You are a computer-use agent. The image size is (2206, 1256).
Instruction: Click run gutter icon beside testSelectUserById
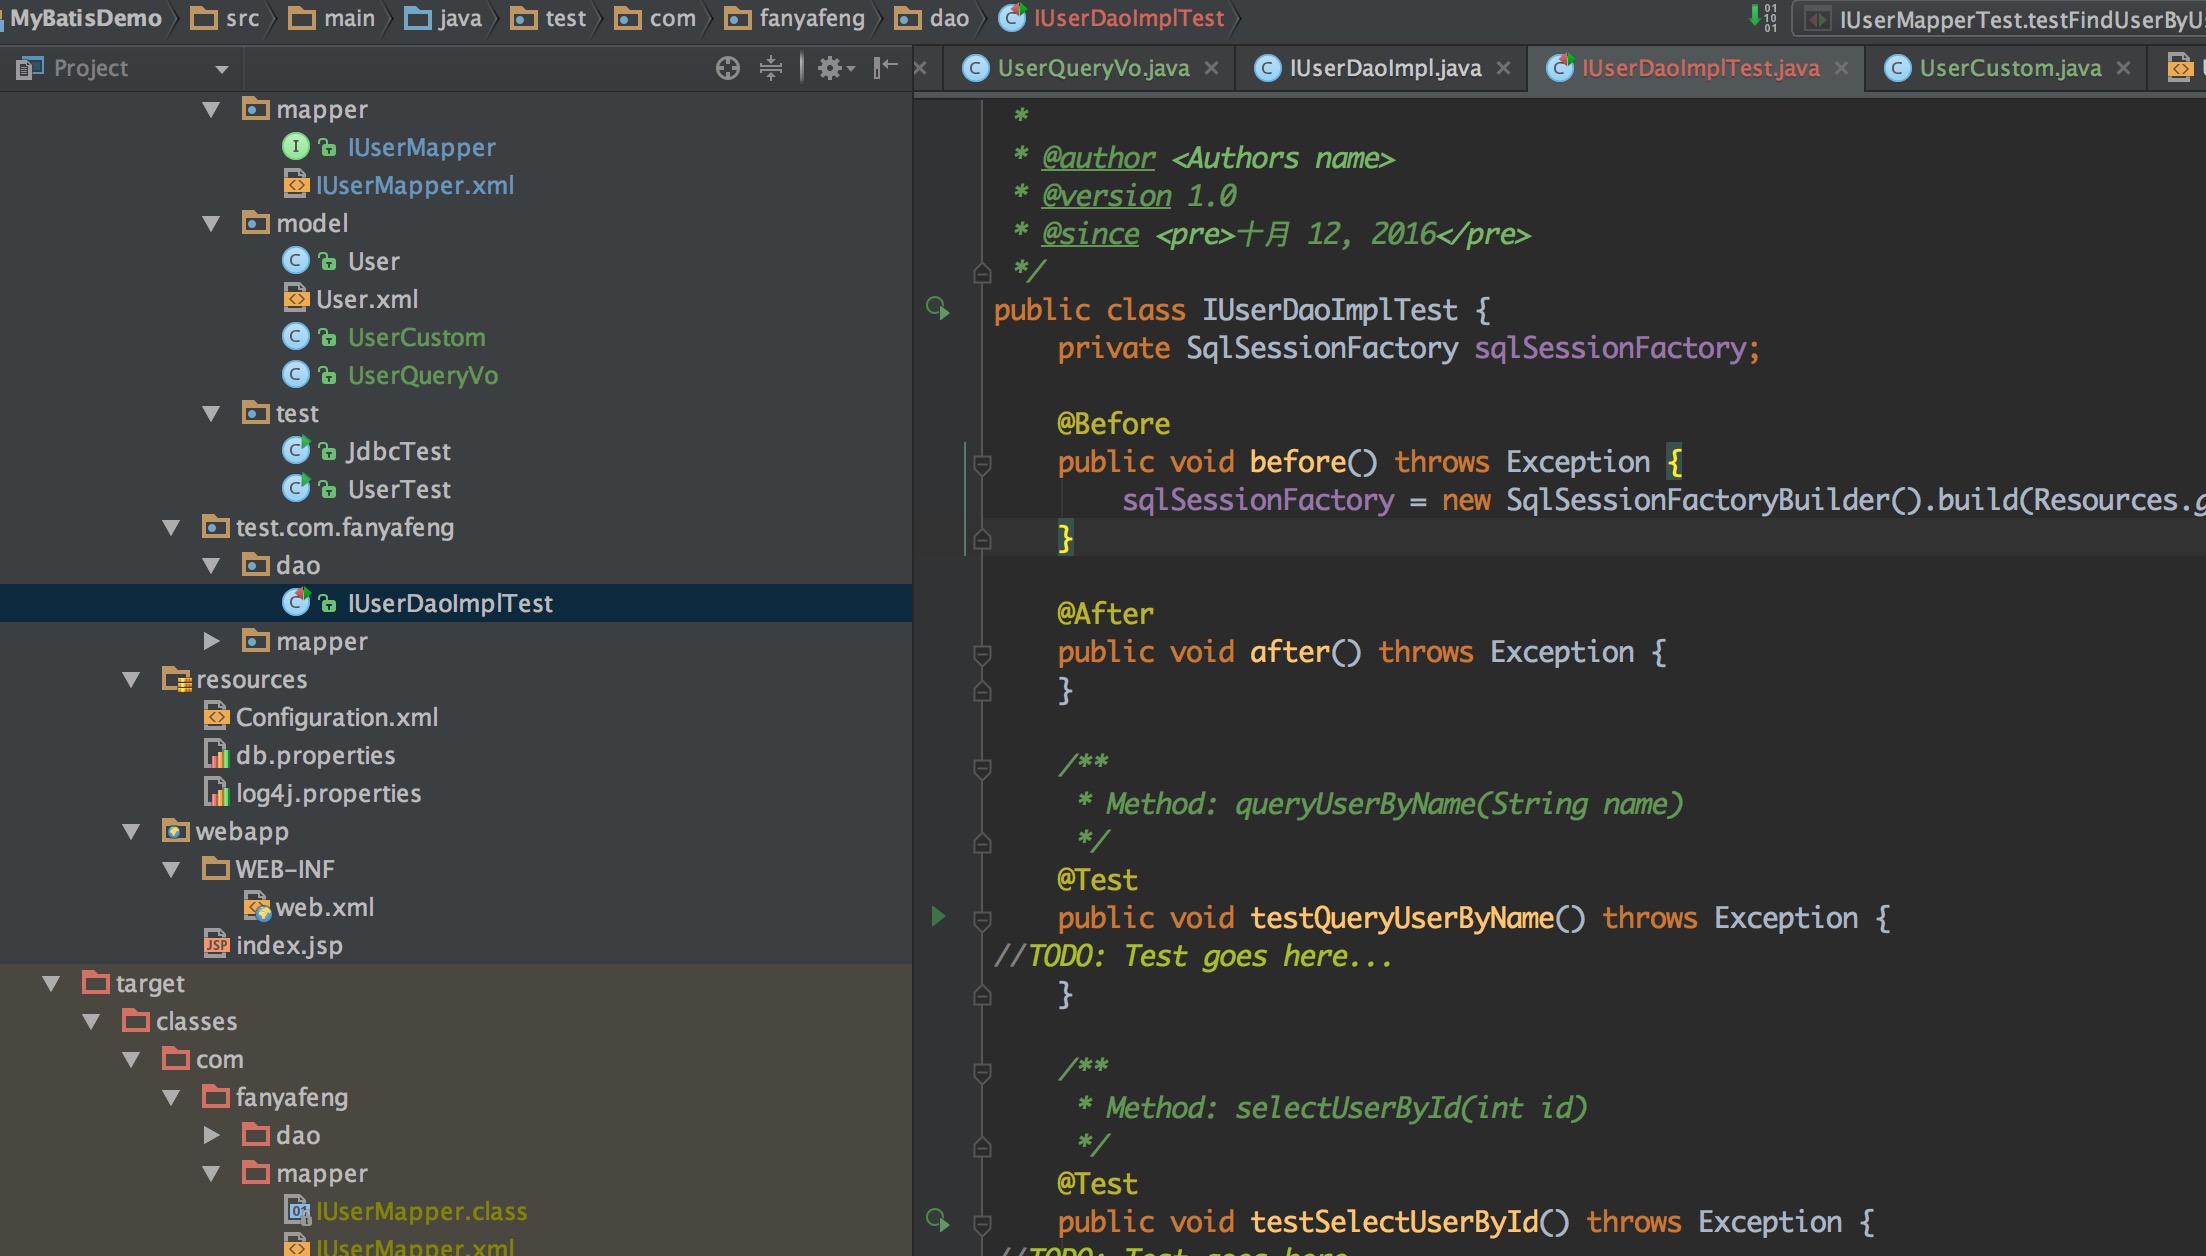(x=938, y=1220)
